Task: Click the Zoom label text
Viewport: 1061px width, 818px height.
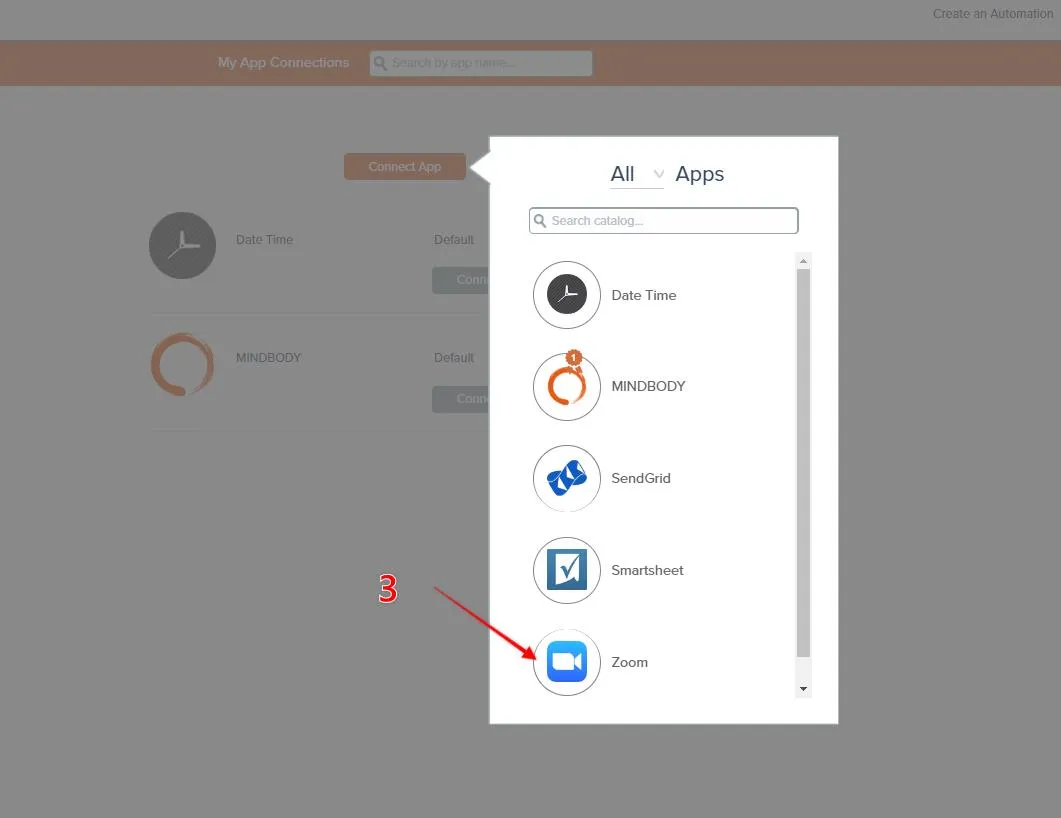Action: coord(629,662)
